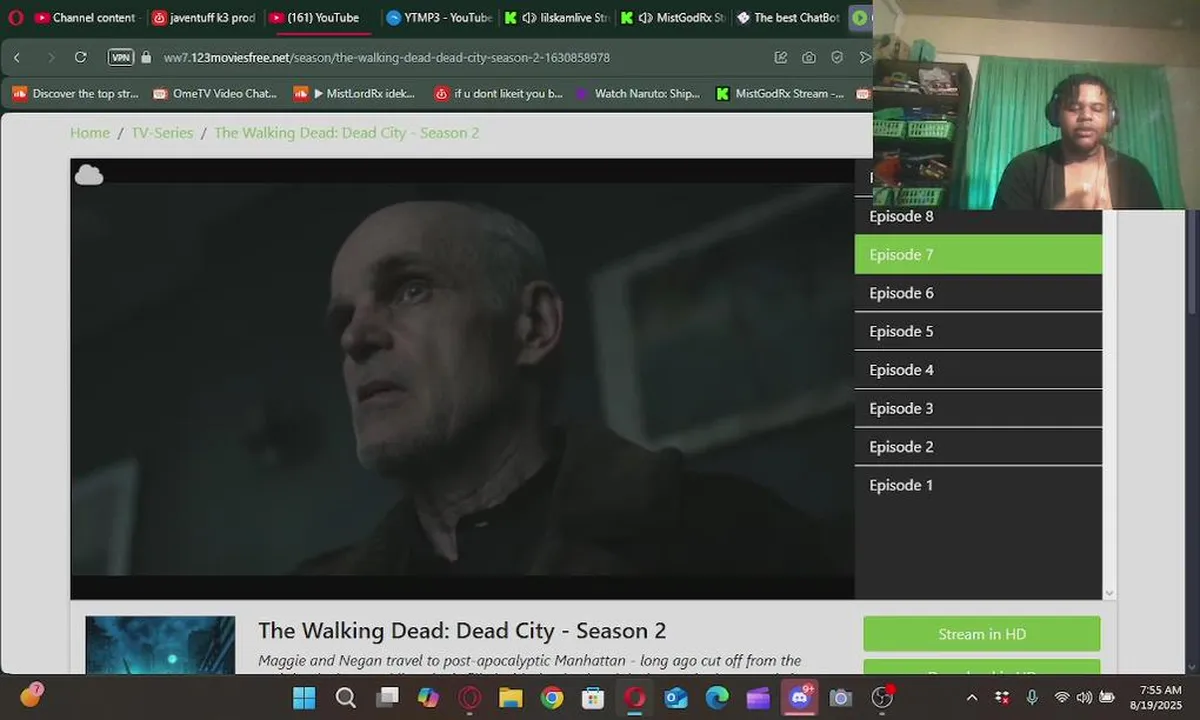Open Watch Naruto: Shippuden bookmark
The height and width of the screenshot is (720, 1200).
click(638, 94)
